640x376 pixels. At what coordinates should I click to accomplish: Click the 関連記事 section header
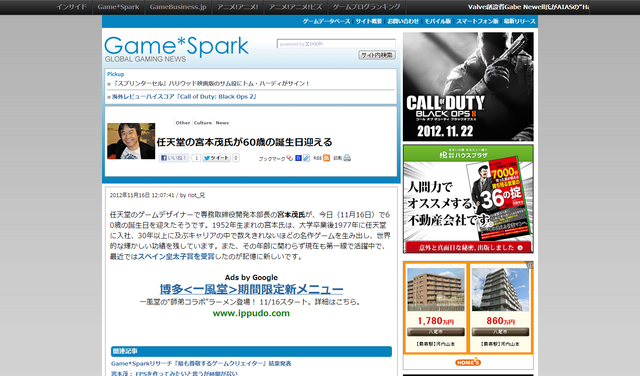[251, 351]
